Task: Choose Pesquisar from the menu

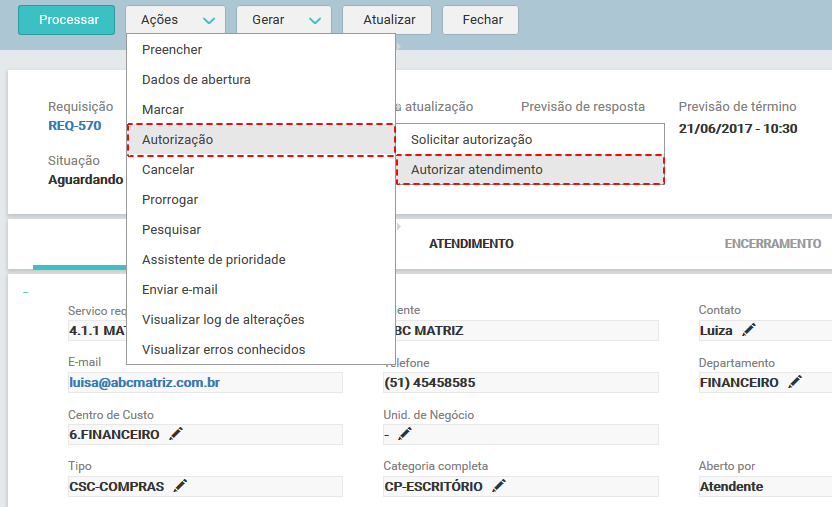Action: click(261, 230)
